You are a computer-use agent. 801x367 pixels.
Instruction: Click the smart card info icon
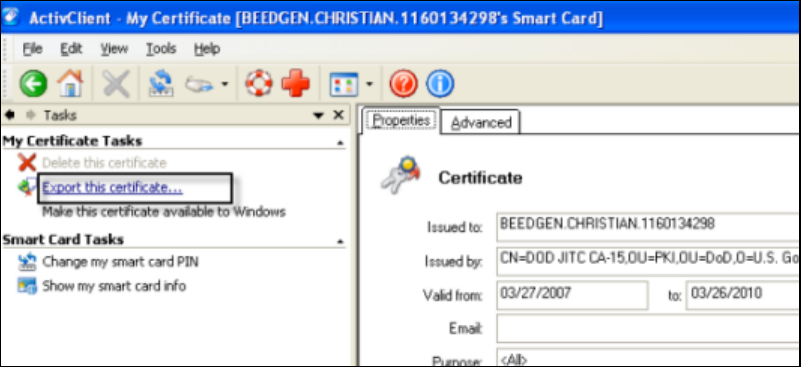[x=26, y=286]
